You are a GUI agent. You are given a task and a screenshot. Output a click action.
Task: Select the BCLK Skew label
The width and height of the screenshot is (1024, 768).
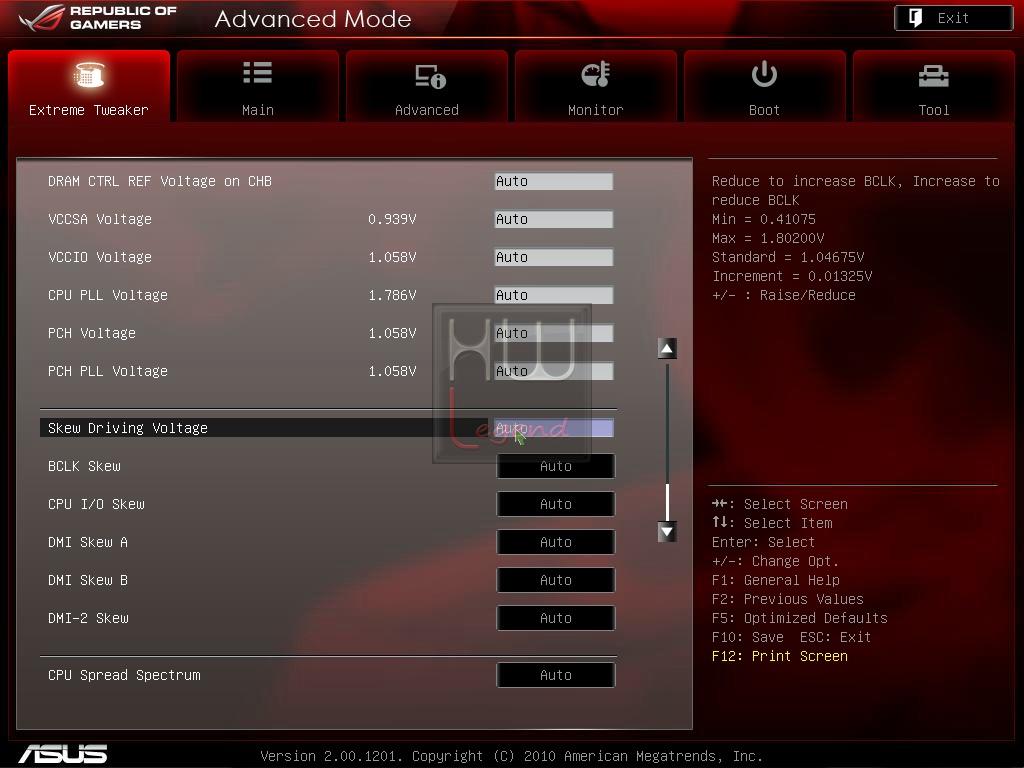pyautogui.click(x=84, y=466)
